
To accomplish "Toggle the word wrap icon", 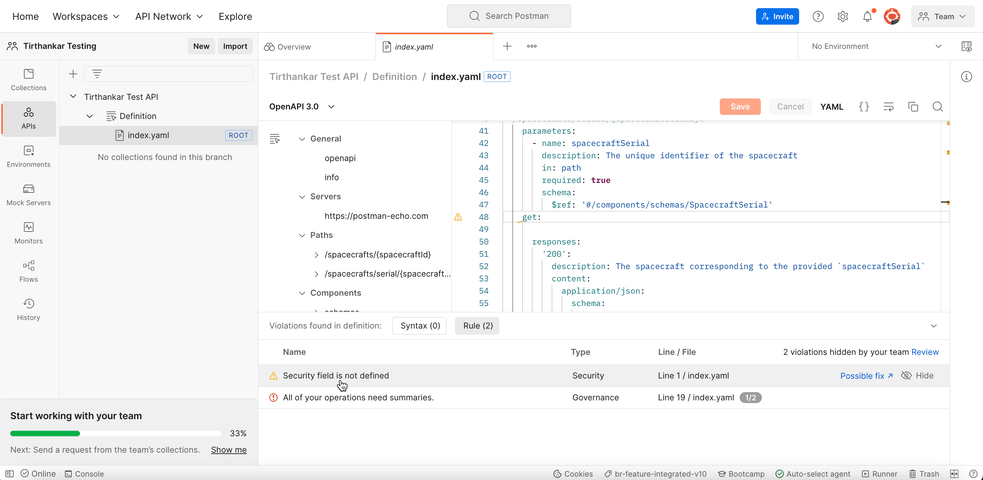I will [888, 107].
